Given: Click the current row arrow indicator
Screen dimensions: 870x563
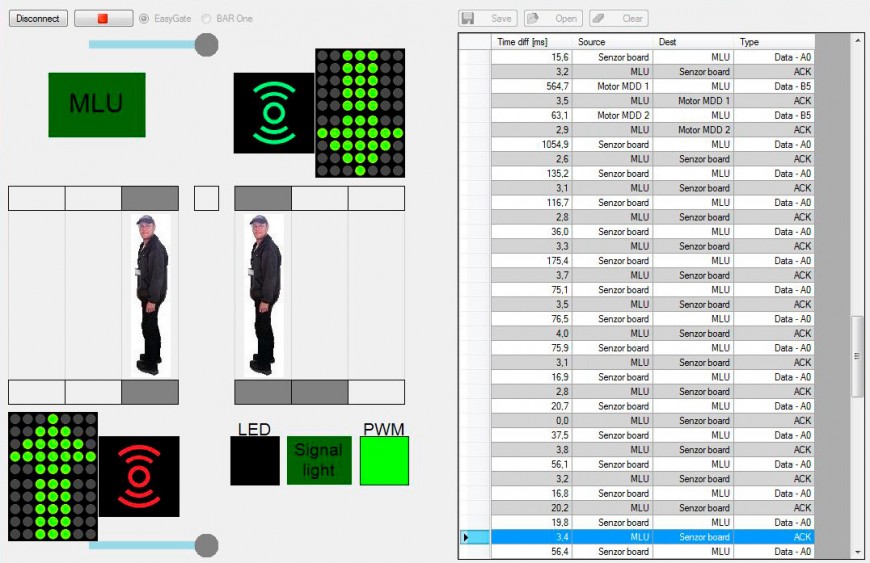Looking at the screenshot, I should pyautogui.click(x=465, y=537).
